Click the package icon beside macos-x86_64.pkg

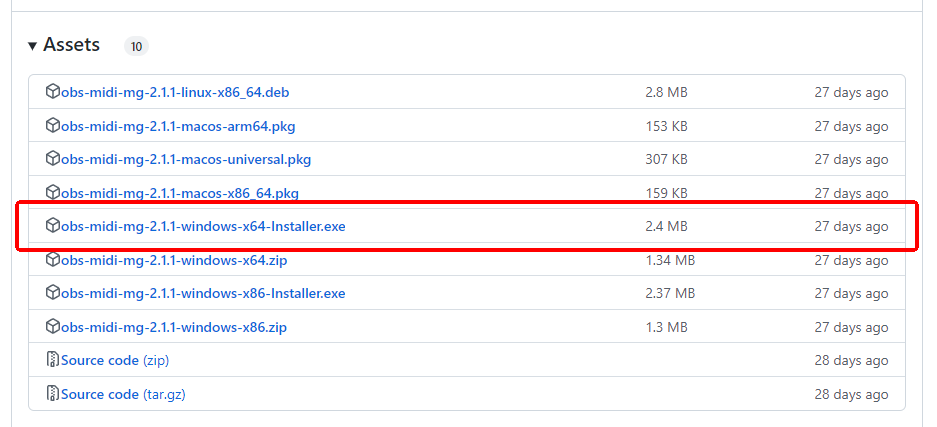[x=53, y=192]
